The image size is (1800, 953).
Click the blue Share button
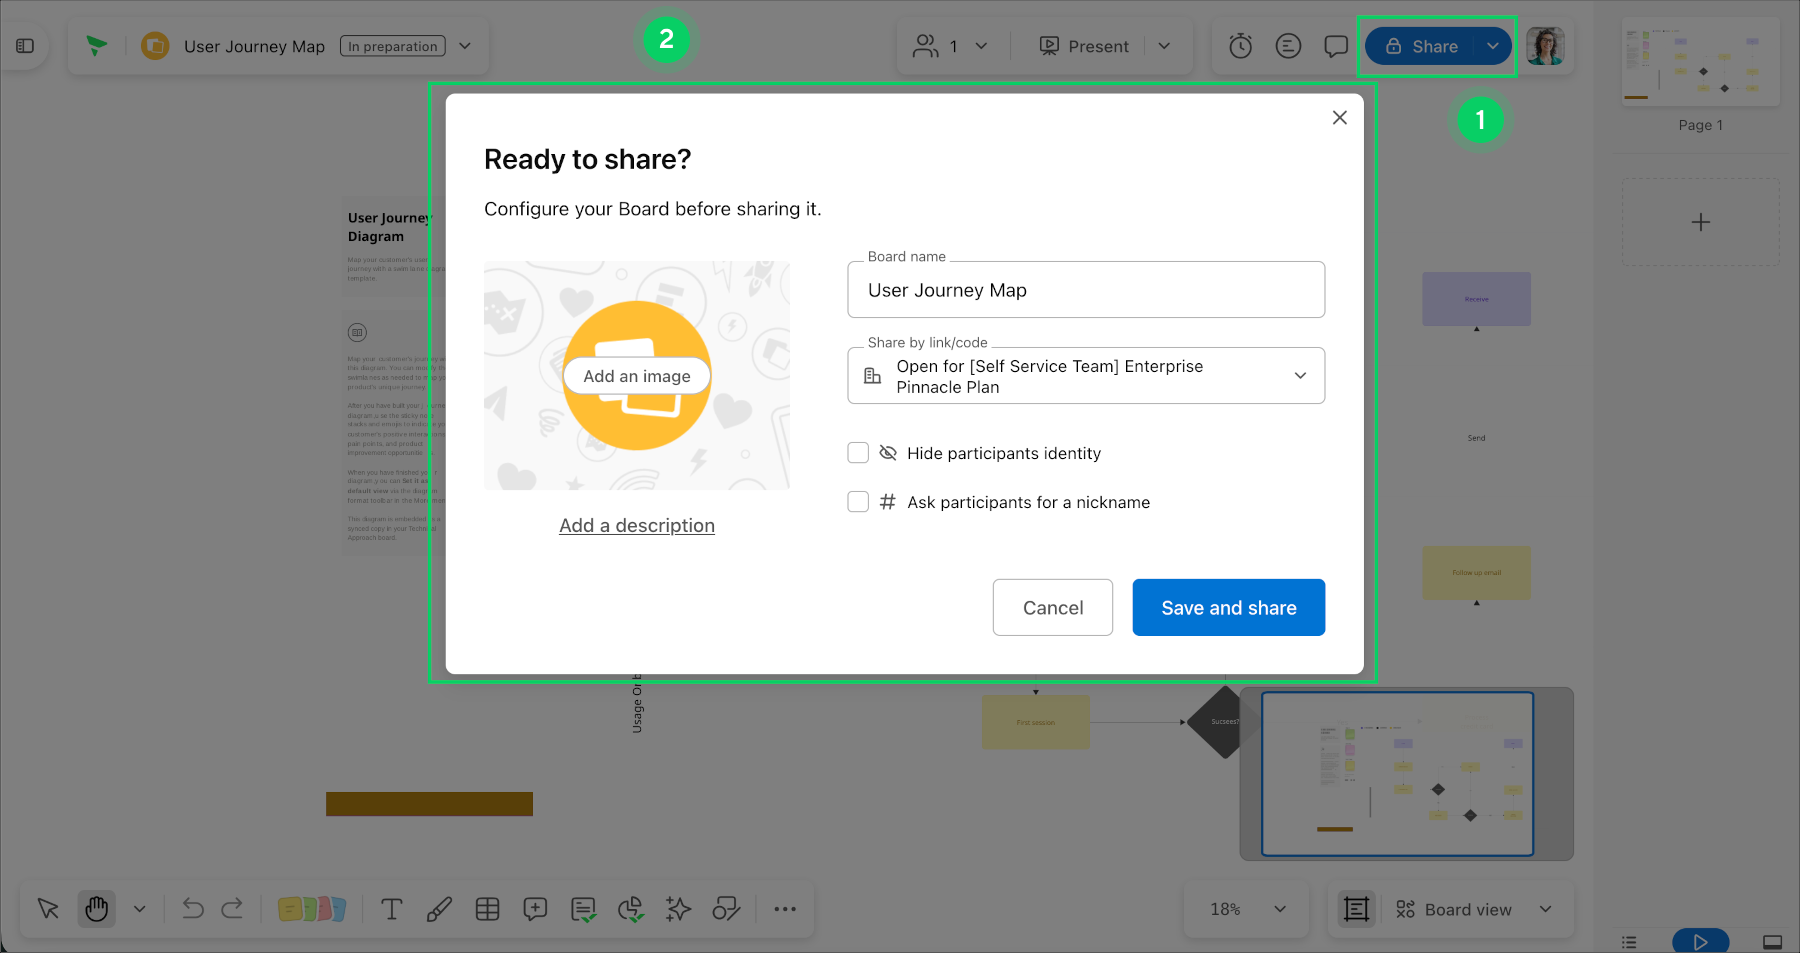(x=1421, y=46)
